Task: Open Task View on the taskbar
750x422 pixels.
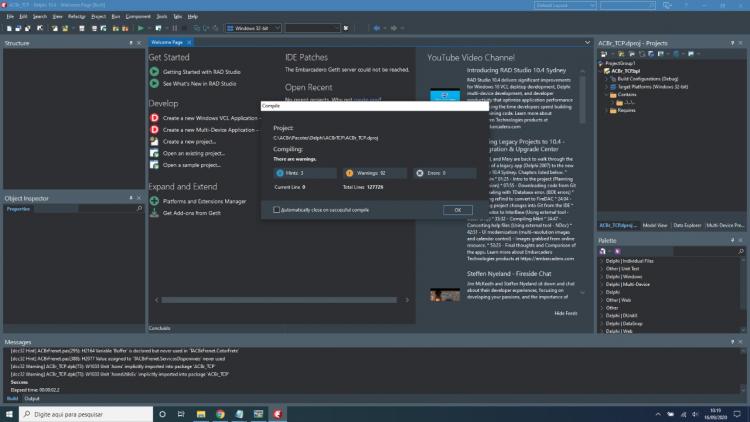Action: point(181,414)
